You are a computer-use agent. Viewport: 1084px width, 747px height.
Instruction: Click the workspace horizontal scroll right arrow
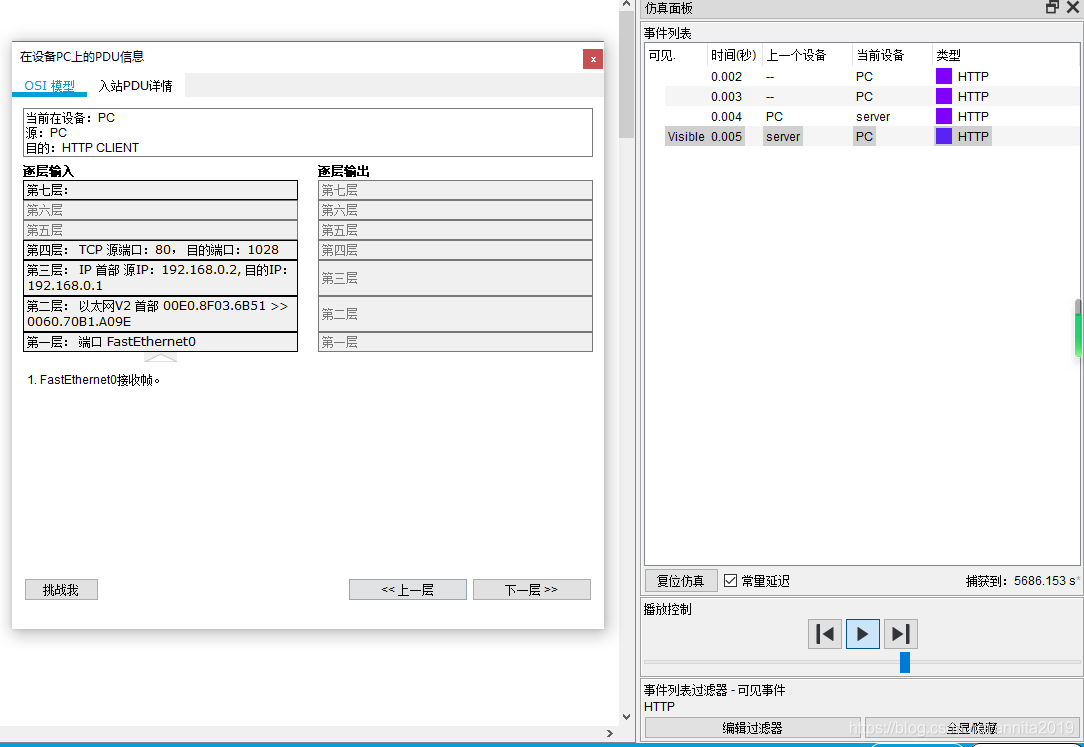coord(609,733)
